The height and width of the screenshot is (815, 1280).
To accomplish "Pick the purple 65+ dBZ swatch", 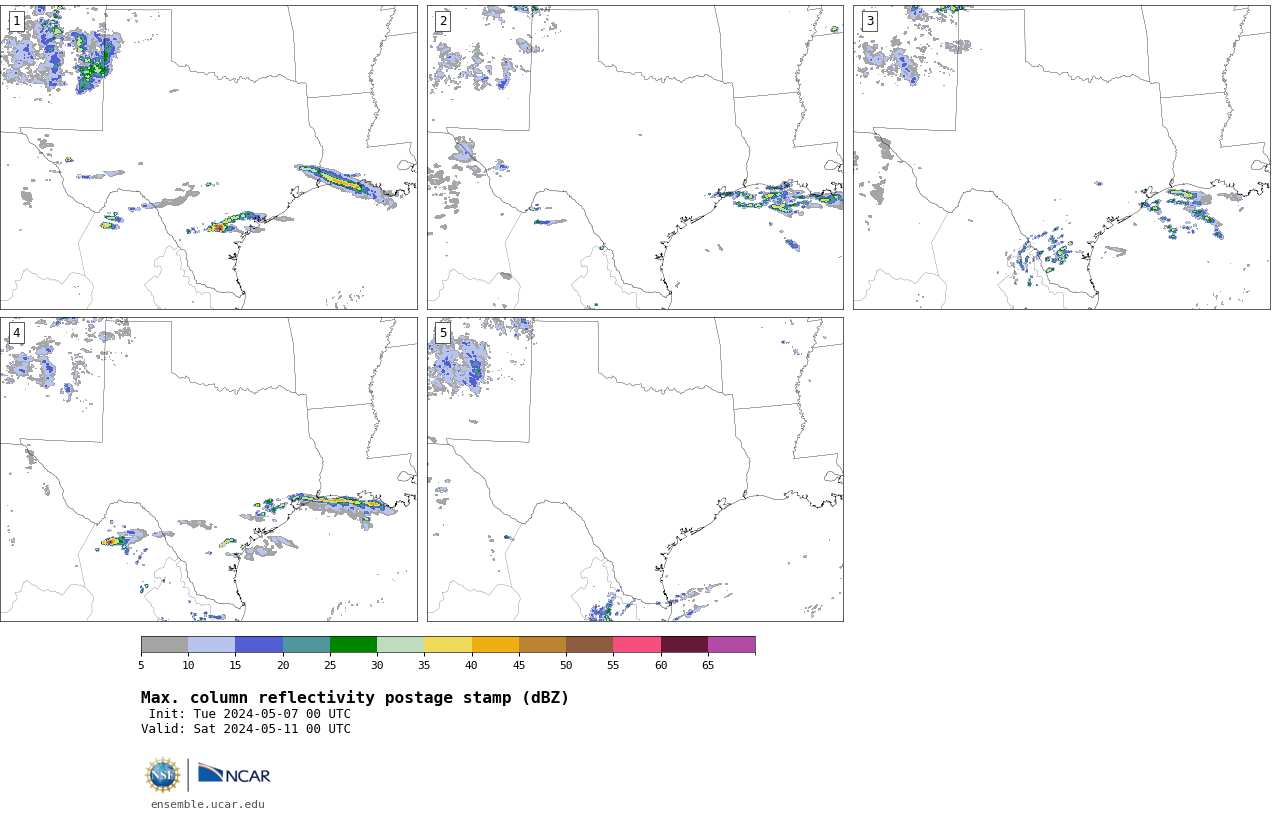I will pyautogui.click(x=732, y=644).
